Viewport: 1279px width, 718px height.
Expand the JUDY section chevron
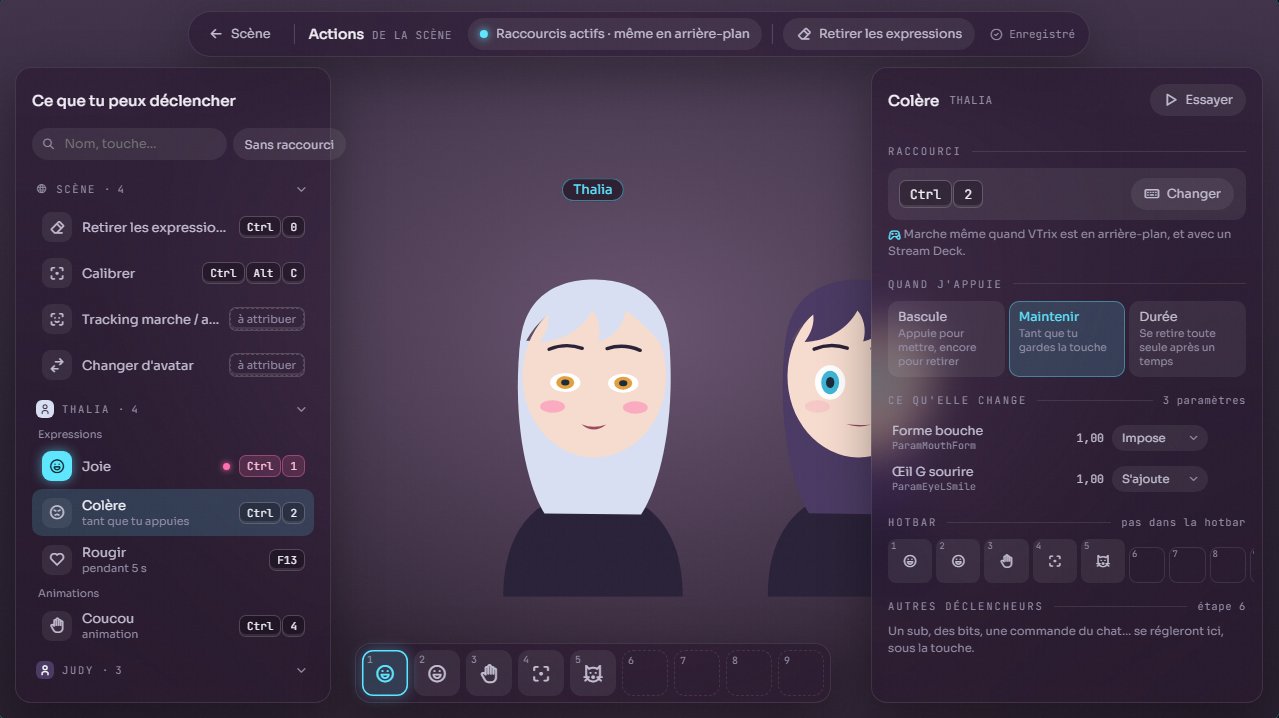pyautogui.click(x=301, y=670)
